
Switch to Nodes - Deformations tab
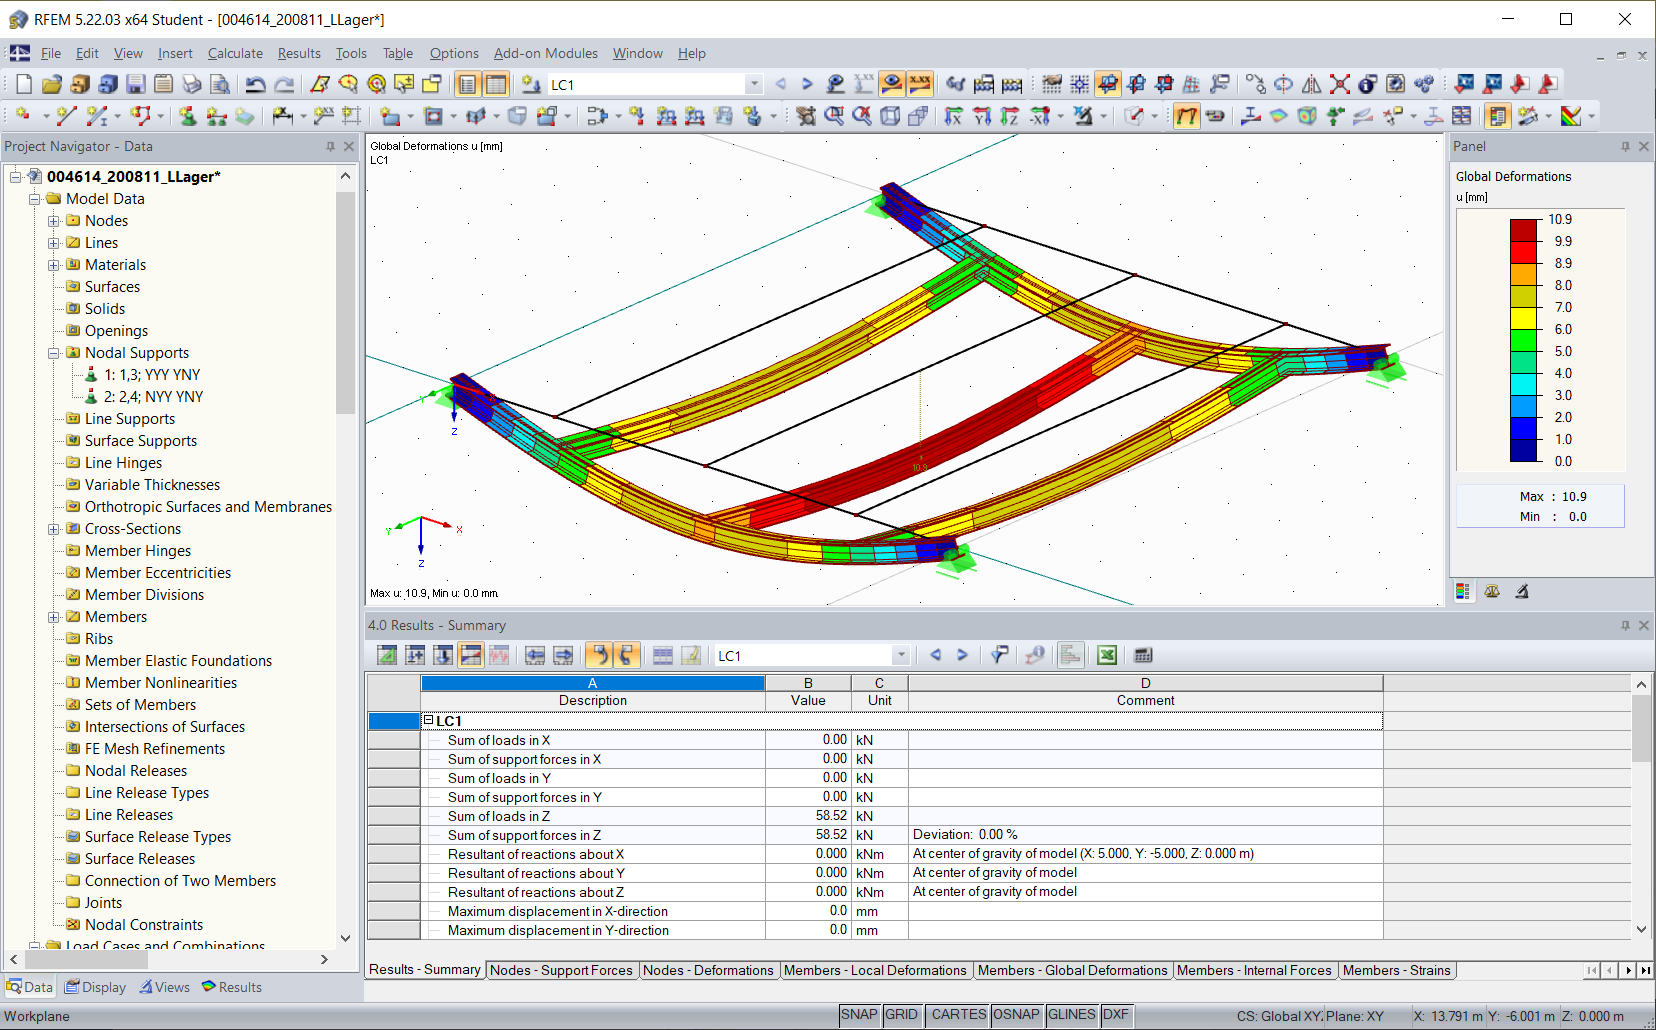(x=708, y=970)
